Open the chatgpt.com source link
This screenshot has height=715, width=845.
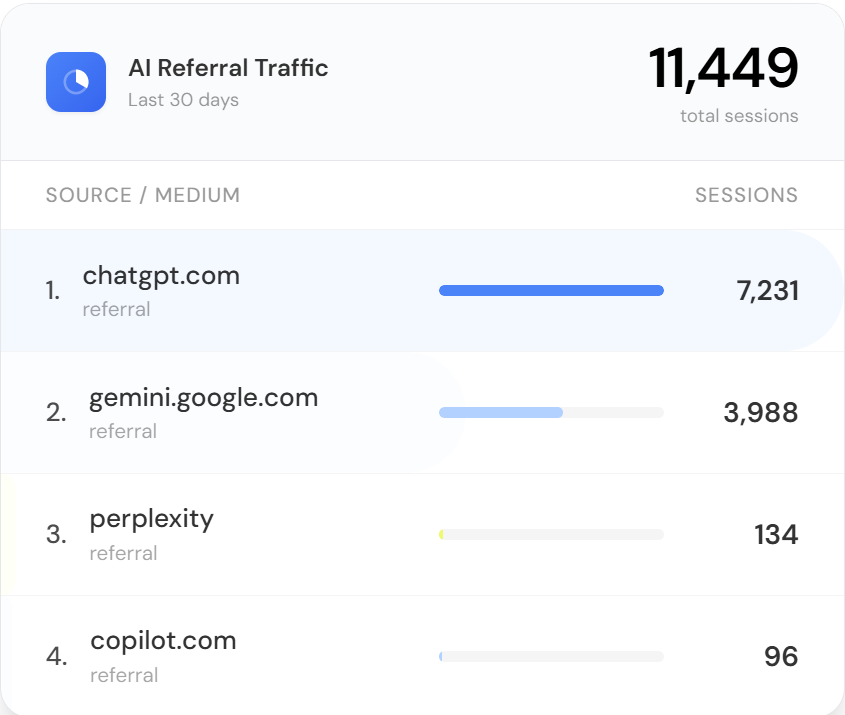click(161, 276)
